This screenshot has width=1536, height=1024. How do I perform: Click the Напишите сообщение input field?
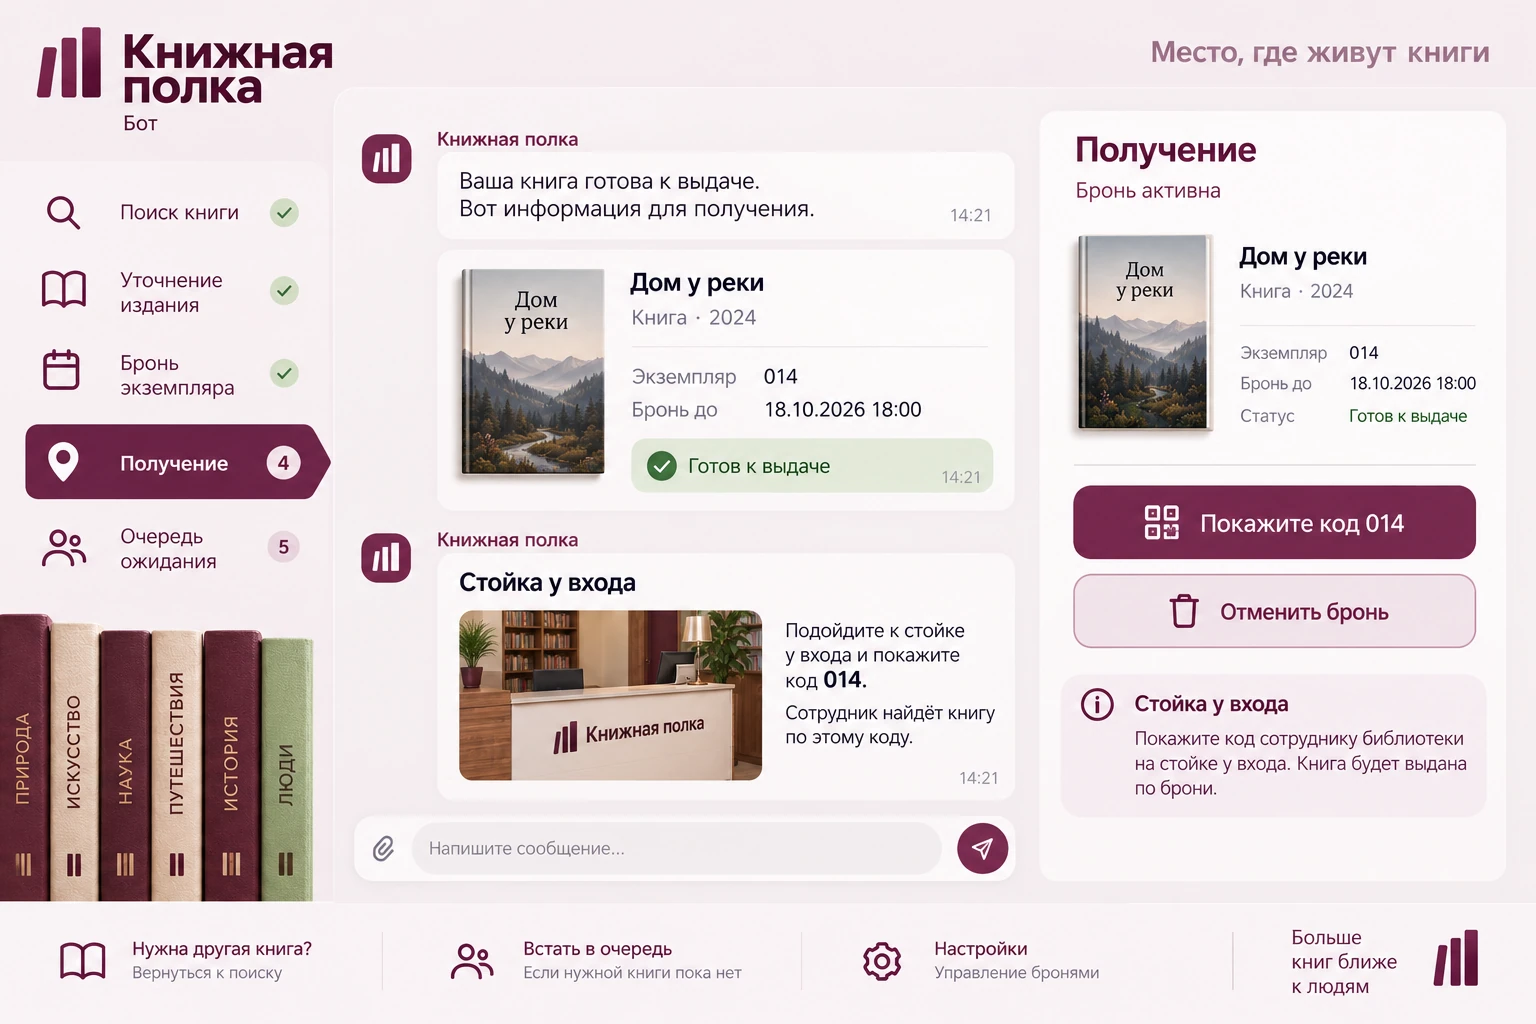[676, 848]
